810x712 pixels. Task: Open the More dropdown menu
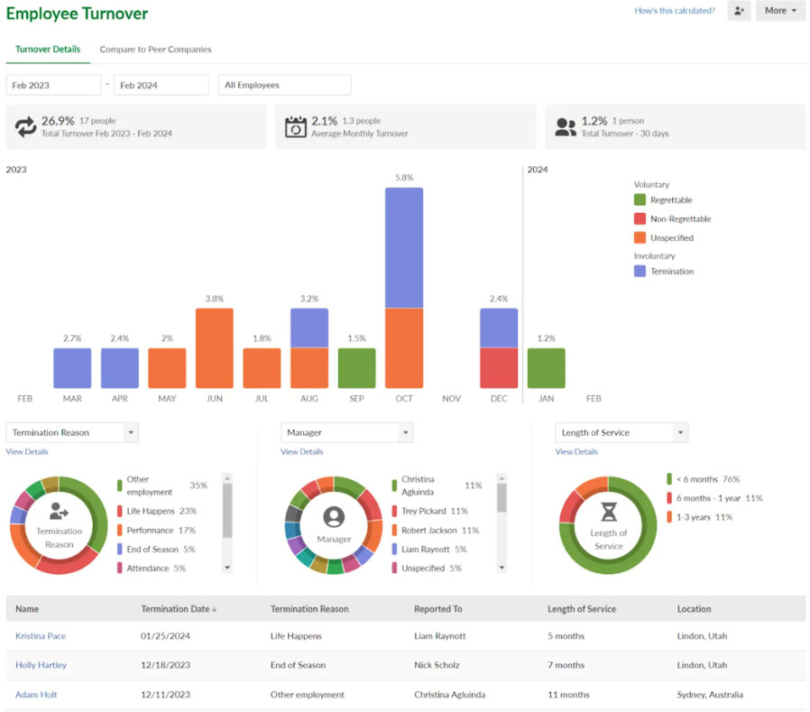pyautogui.click(x=781, y=10)
